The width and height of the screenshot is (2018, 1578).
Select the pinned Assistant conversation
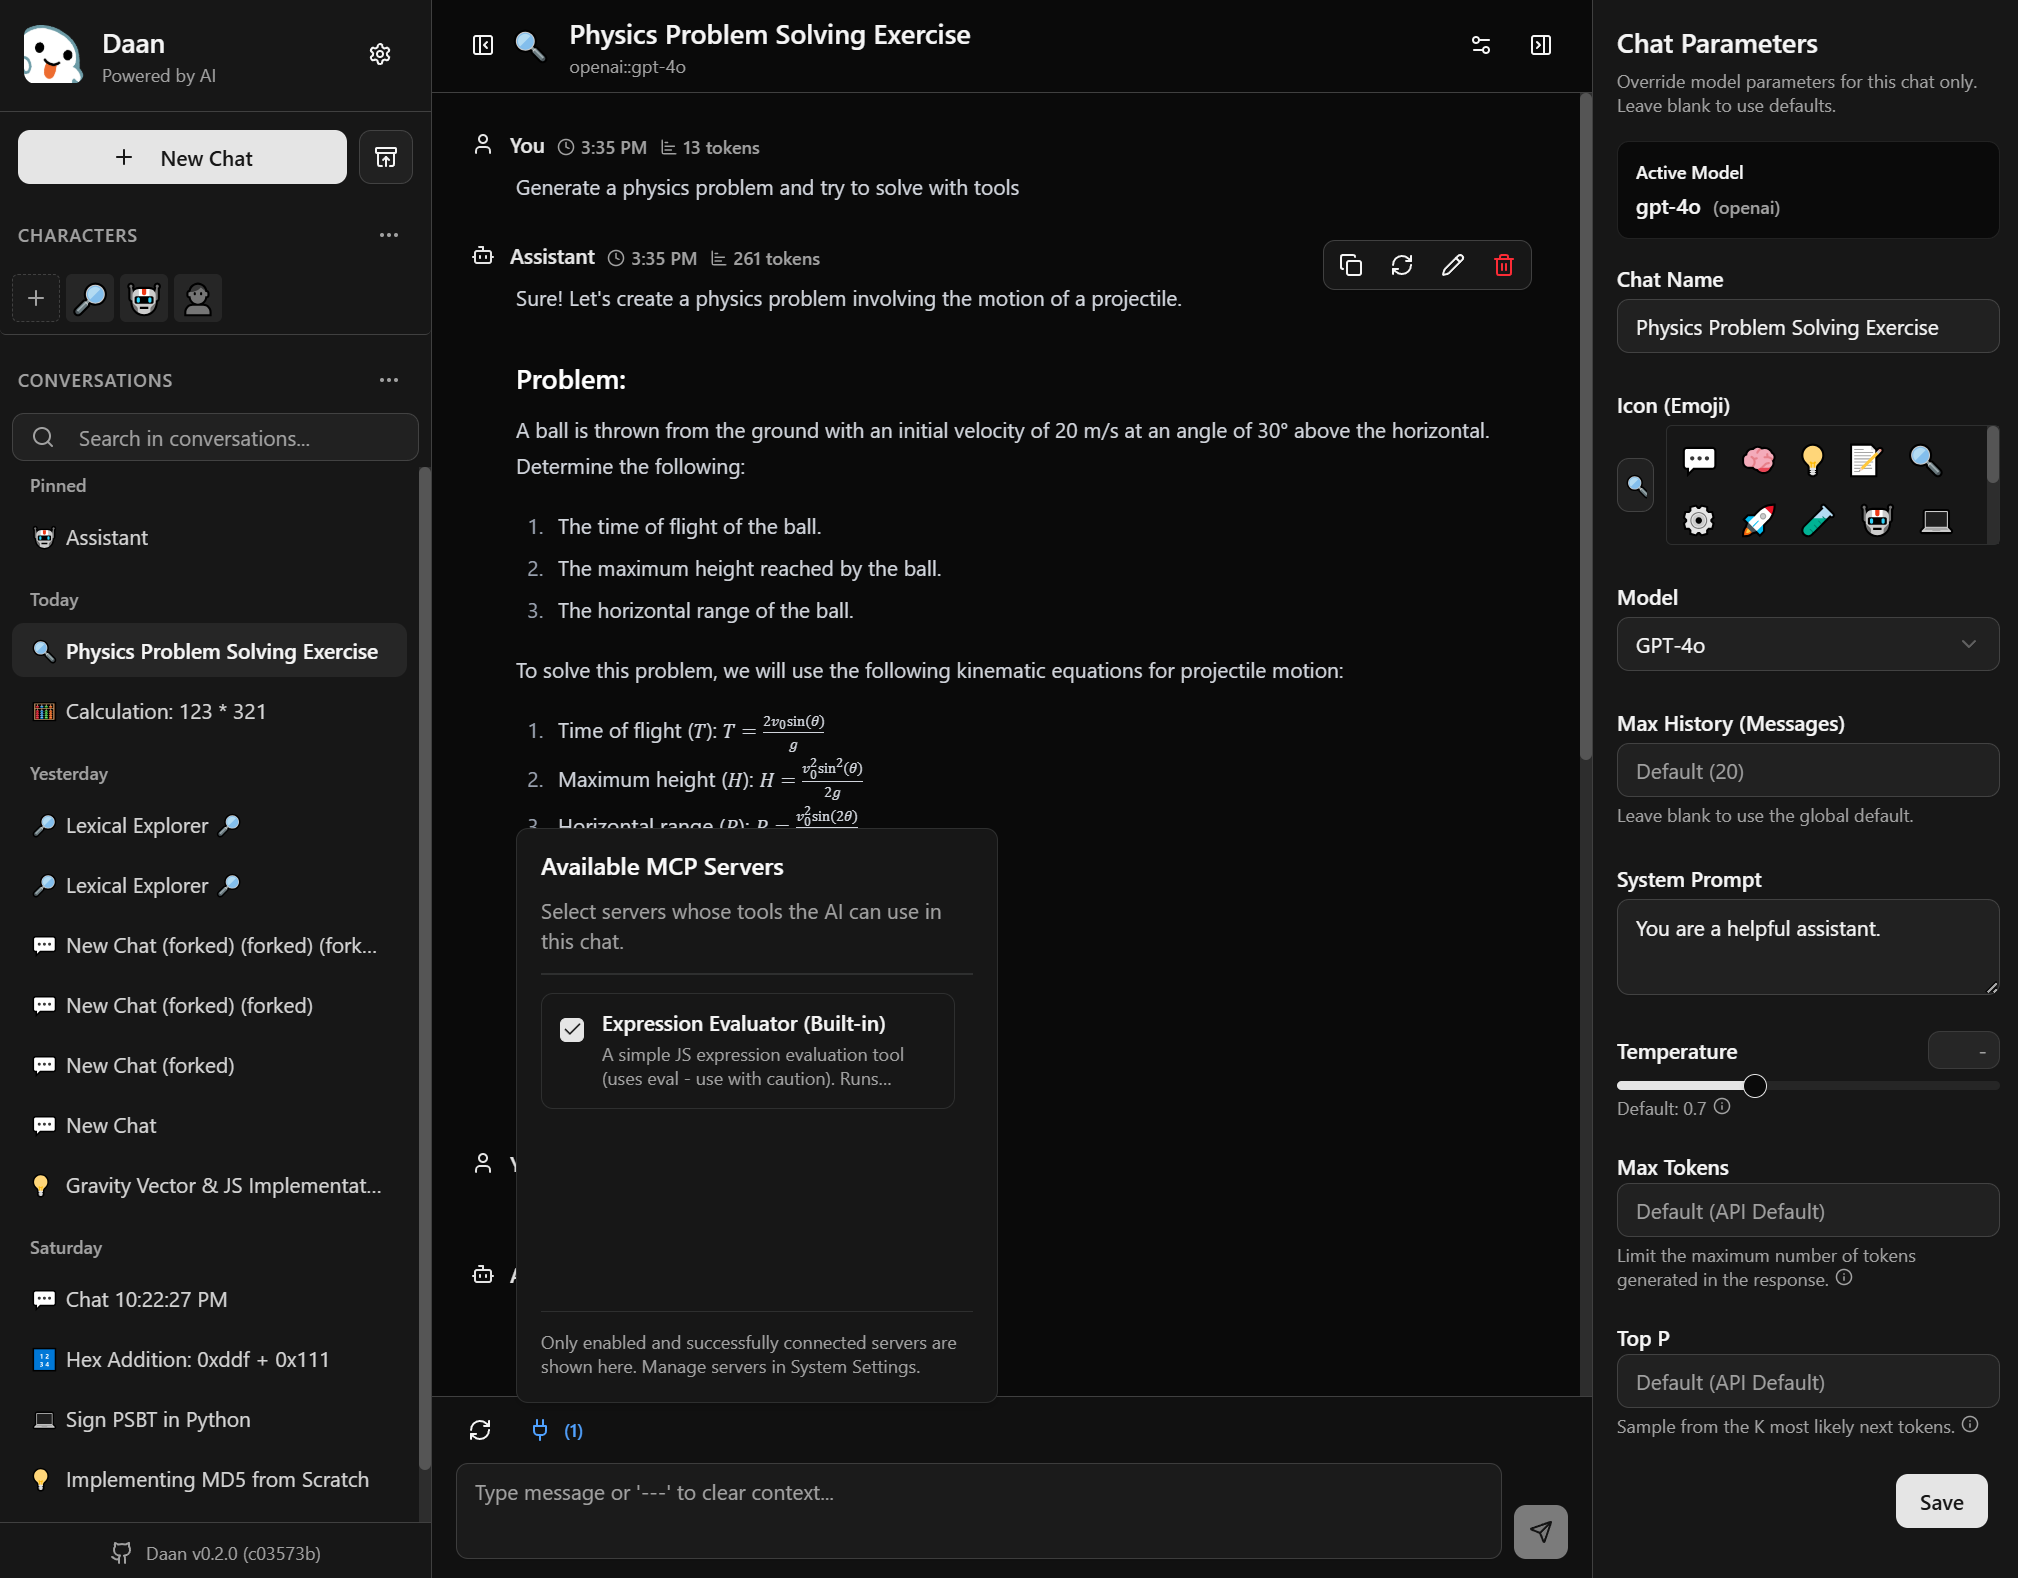[x=107, y=537]
